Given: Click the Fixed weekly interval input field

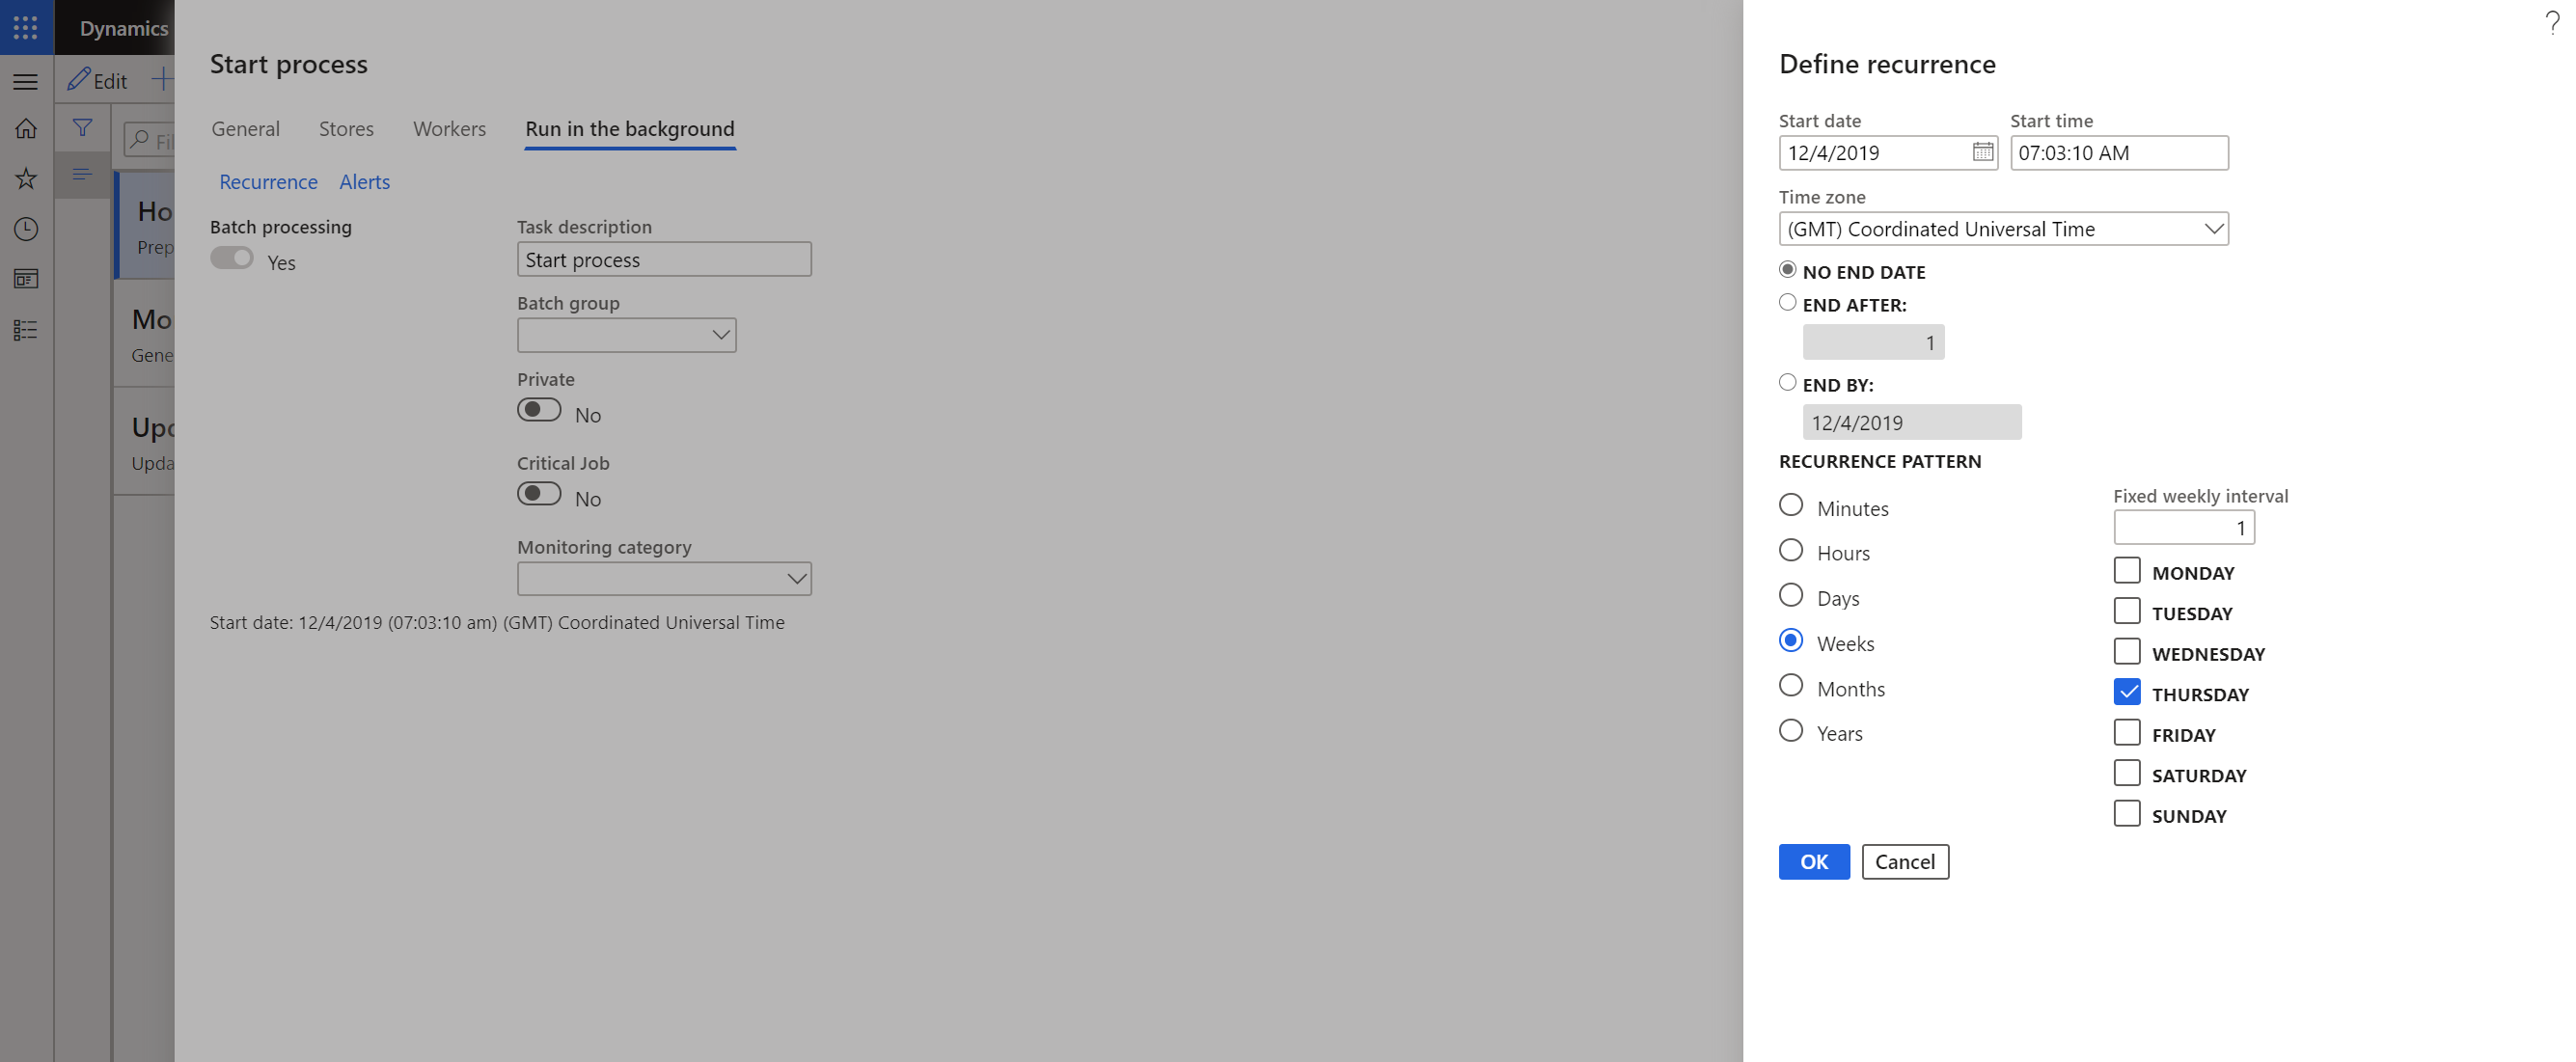Looking at the screenshot, I should pyautogui.click(x=2183, y=527).
